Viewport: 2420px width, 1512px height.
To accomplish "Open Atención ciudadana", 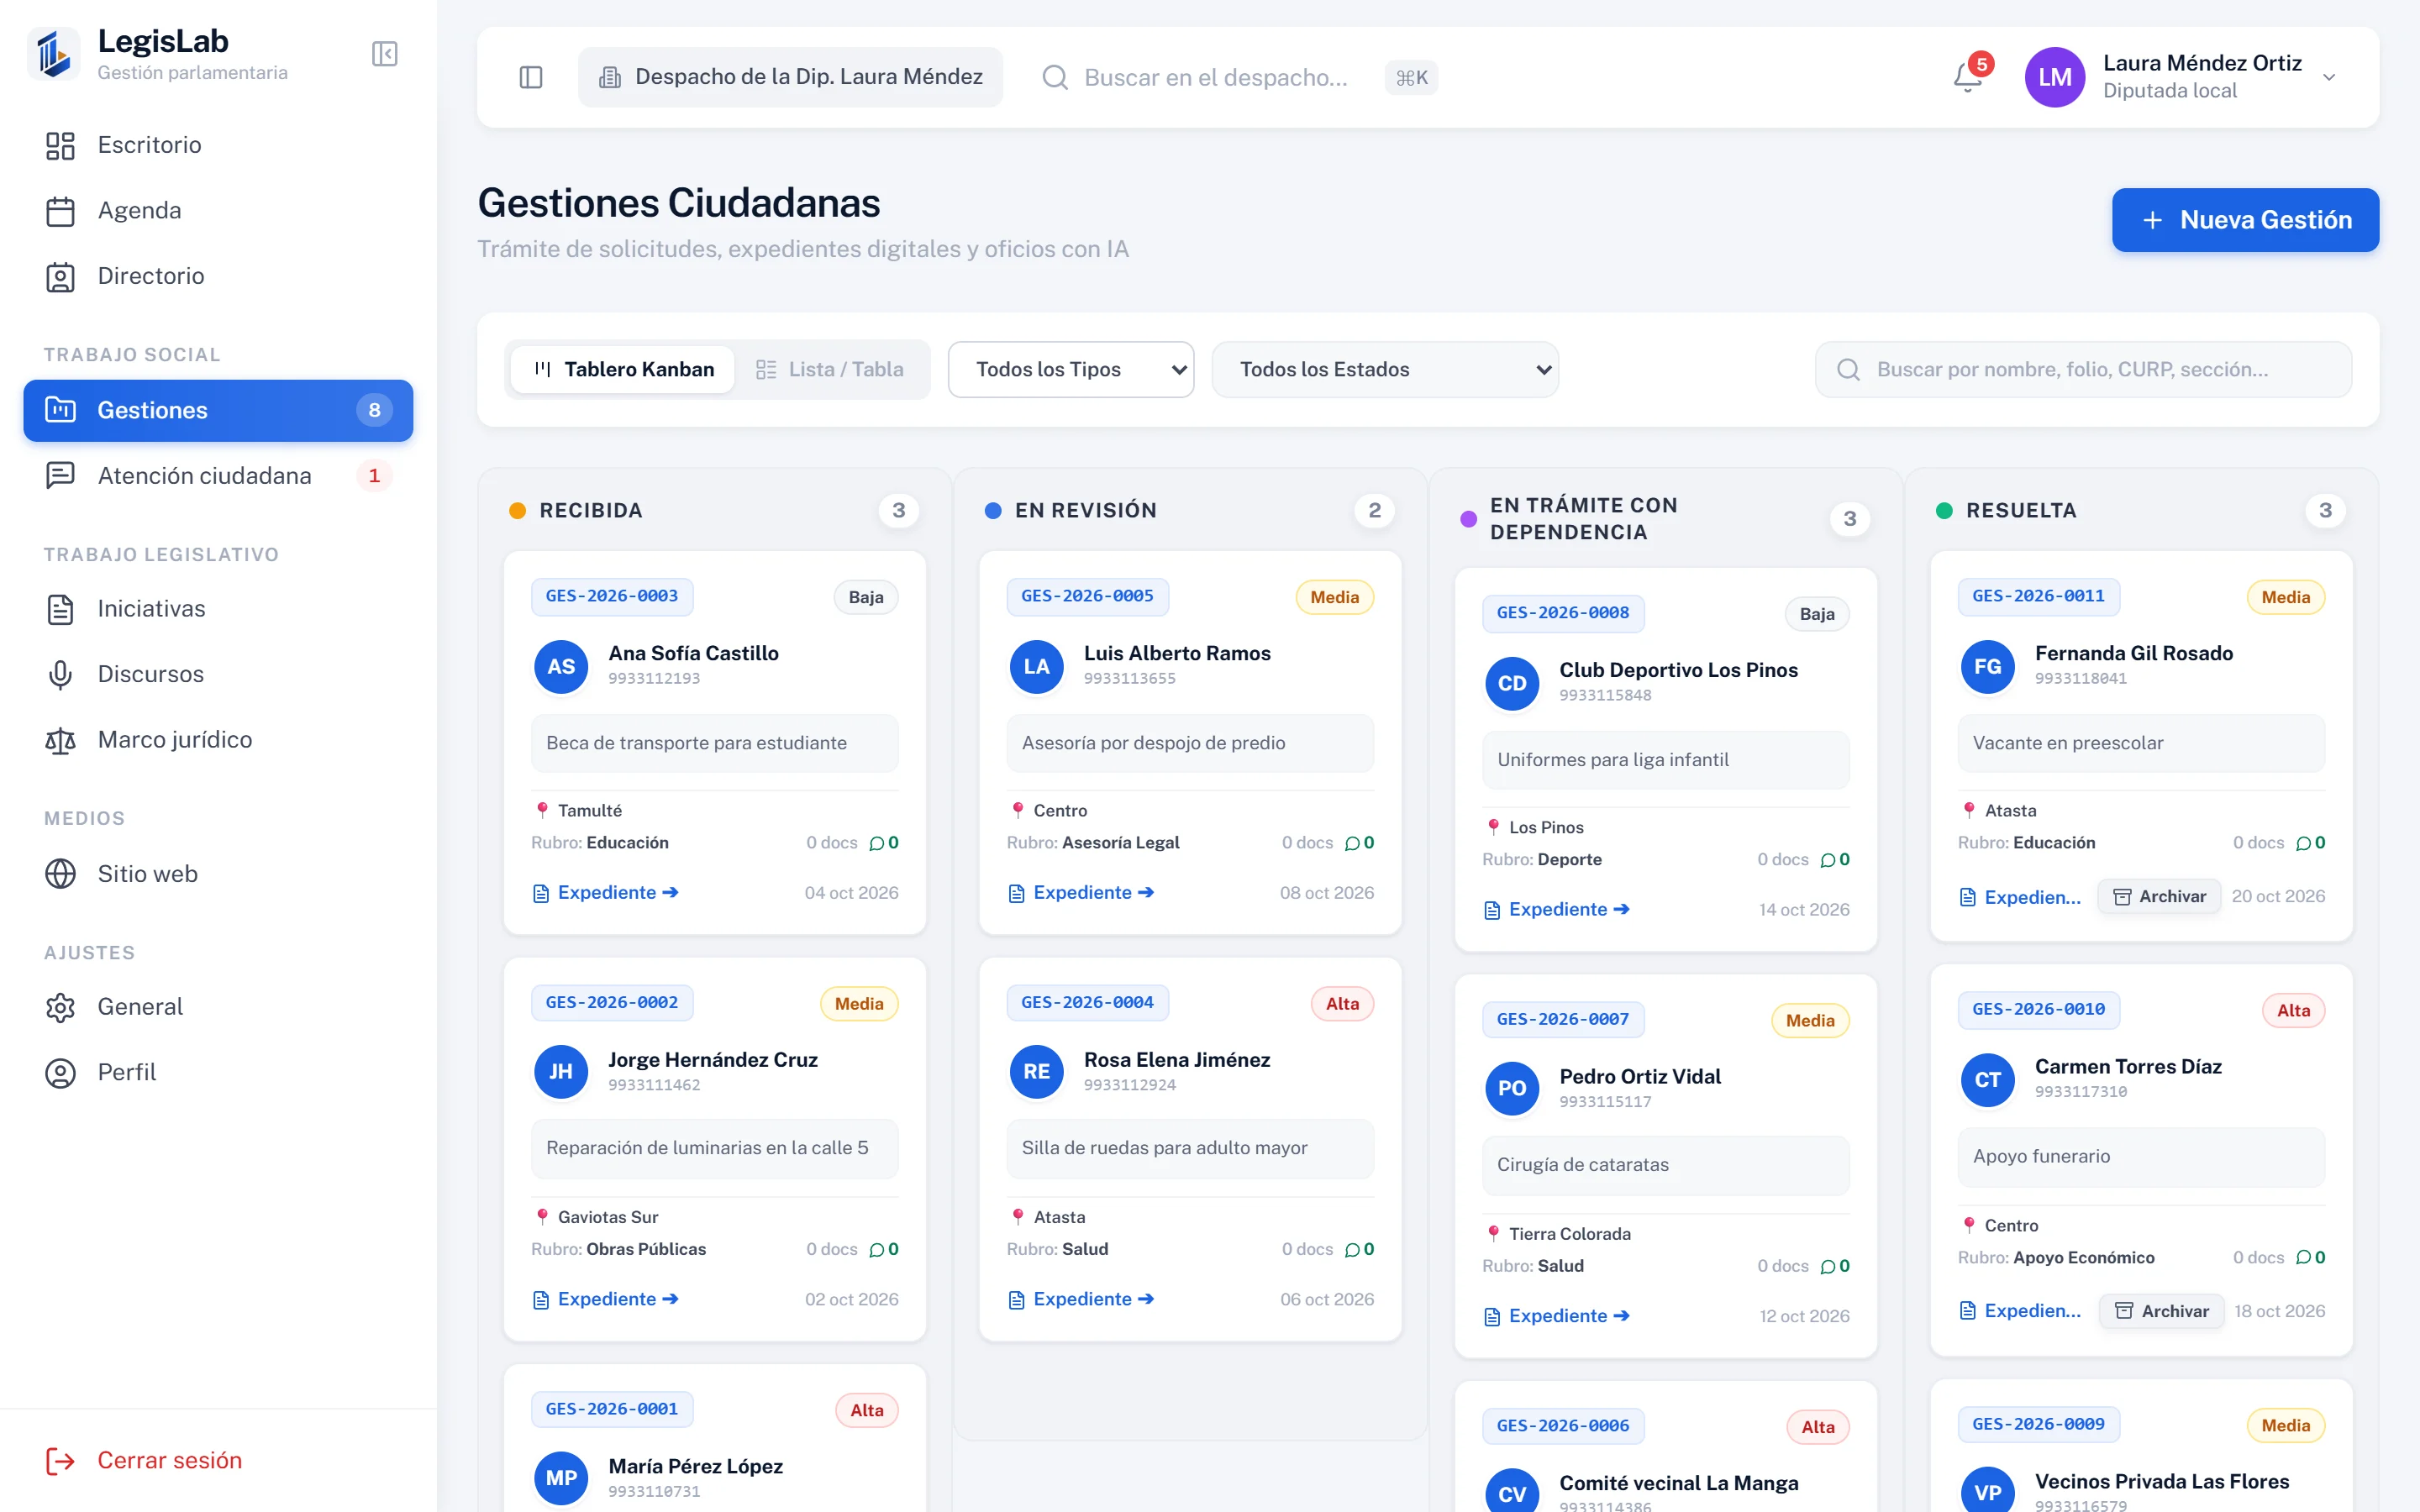I will 218,476.
